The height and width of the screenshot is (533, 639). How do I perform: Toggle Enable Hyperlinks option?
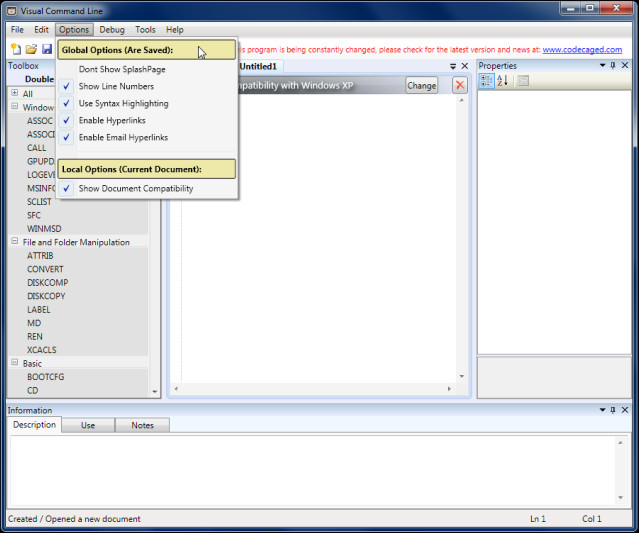click(x=147, y=121)
